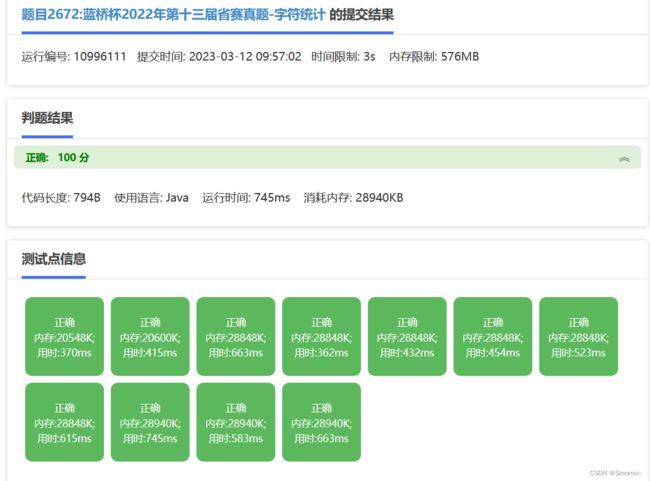650x481 pixels.
Task: Click test point card with 用时:615ms
Action: pyautogui.click(x=64, y=422)
